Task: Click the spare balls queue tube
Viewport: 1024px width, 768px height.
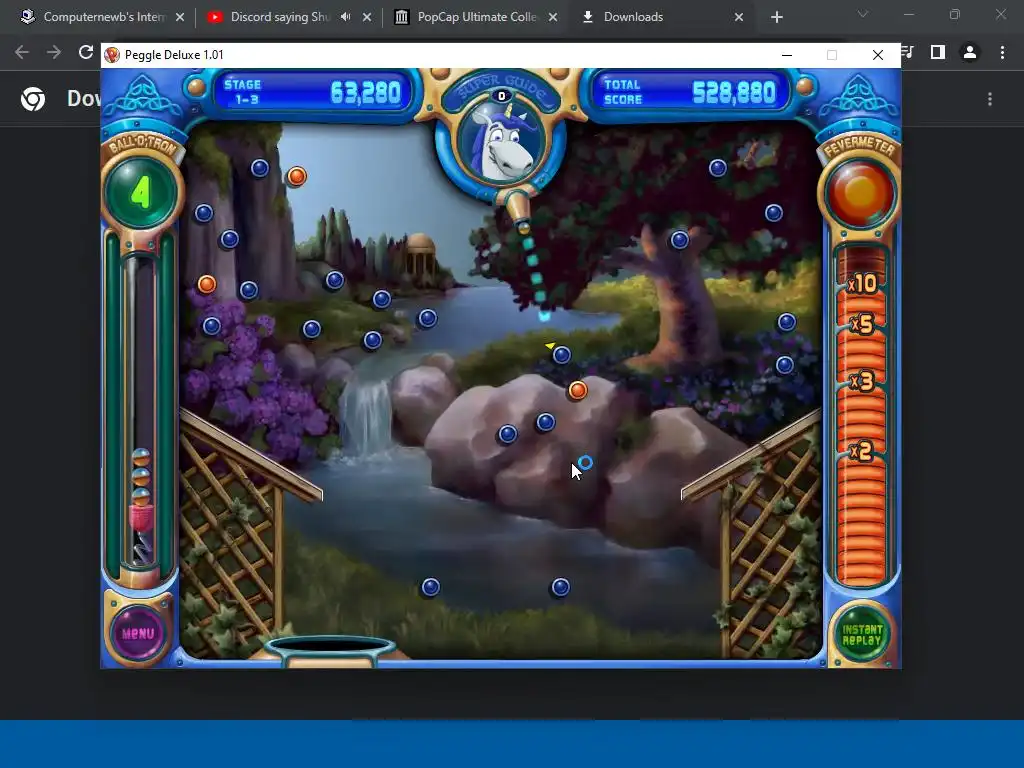Action: coord(141,411)
